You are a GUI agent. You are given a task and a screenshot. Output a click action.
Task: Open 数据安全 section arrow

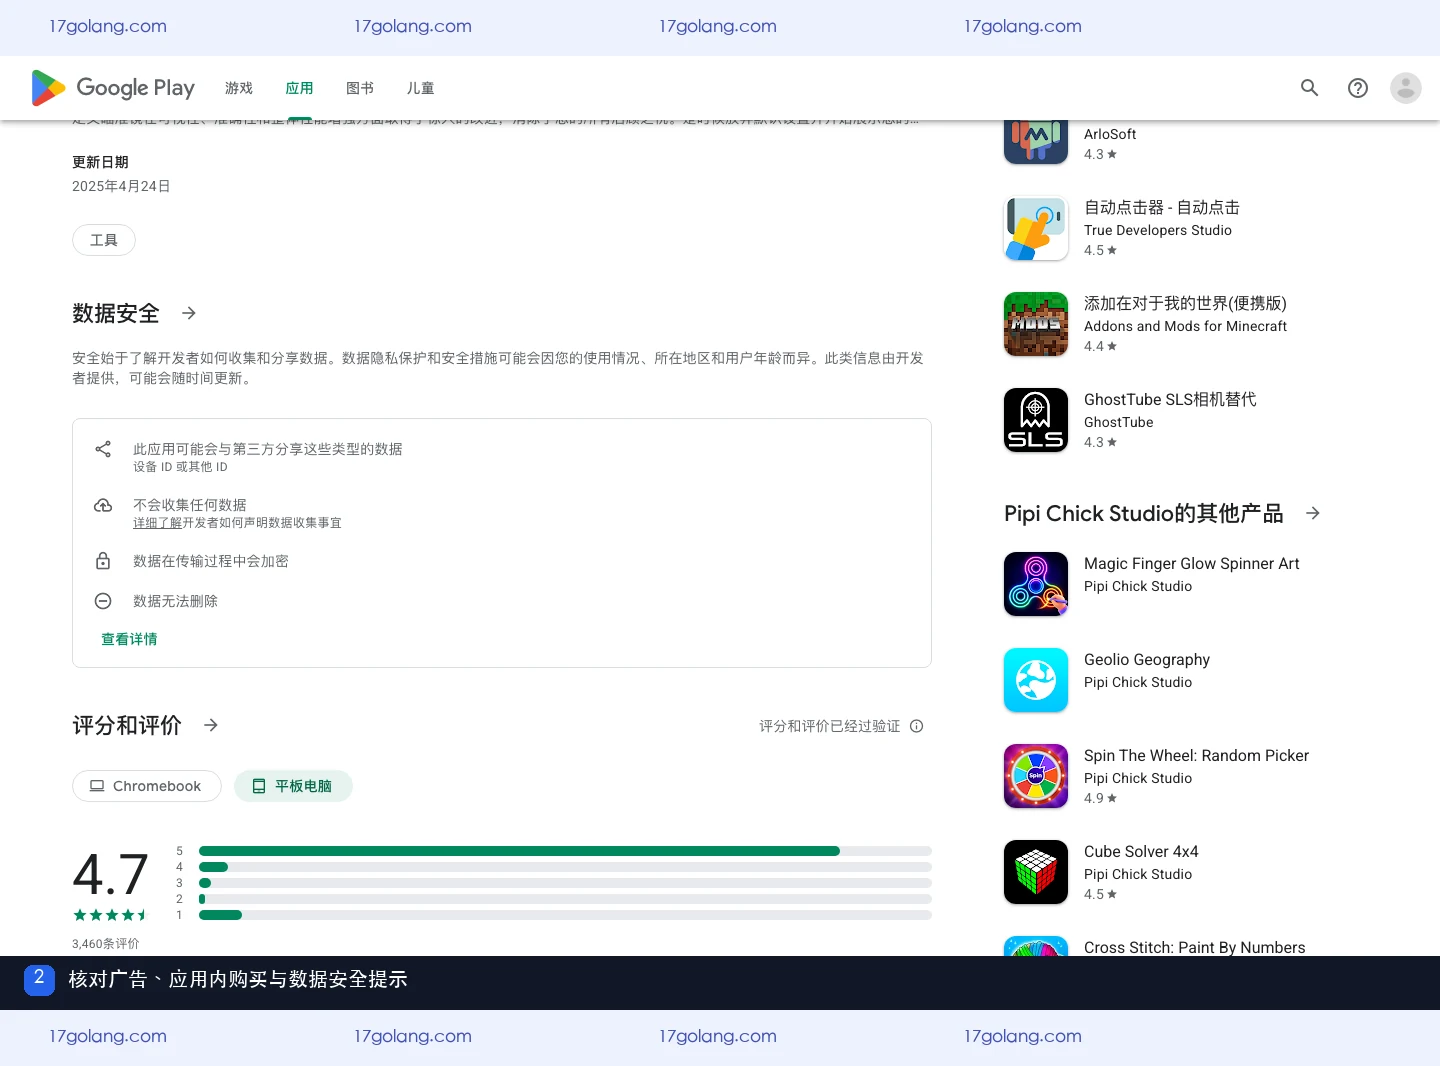(189, 313)
